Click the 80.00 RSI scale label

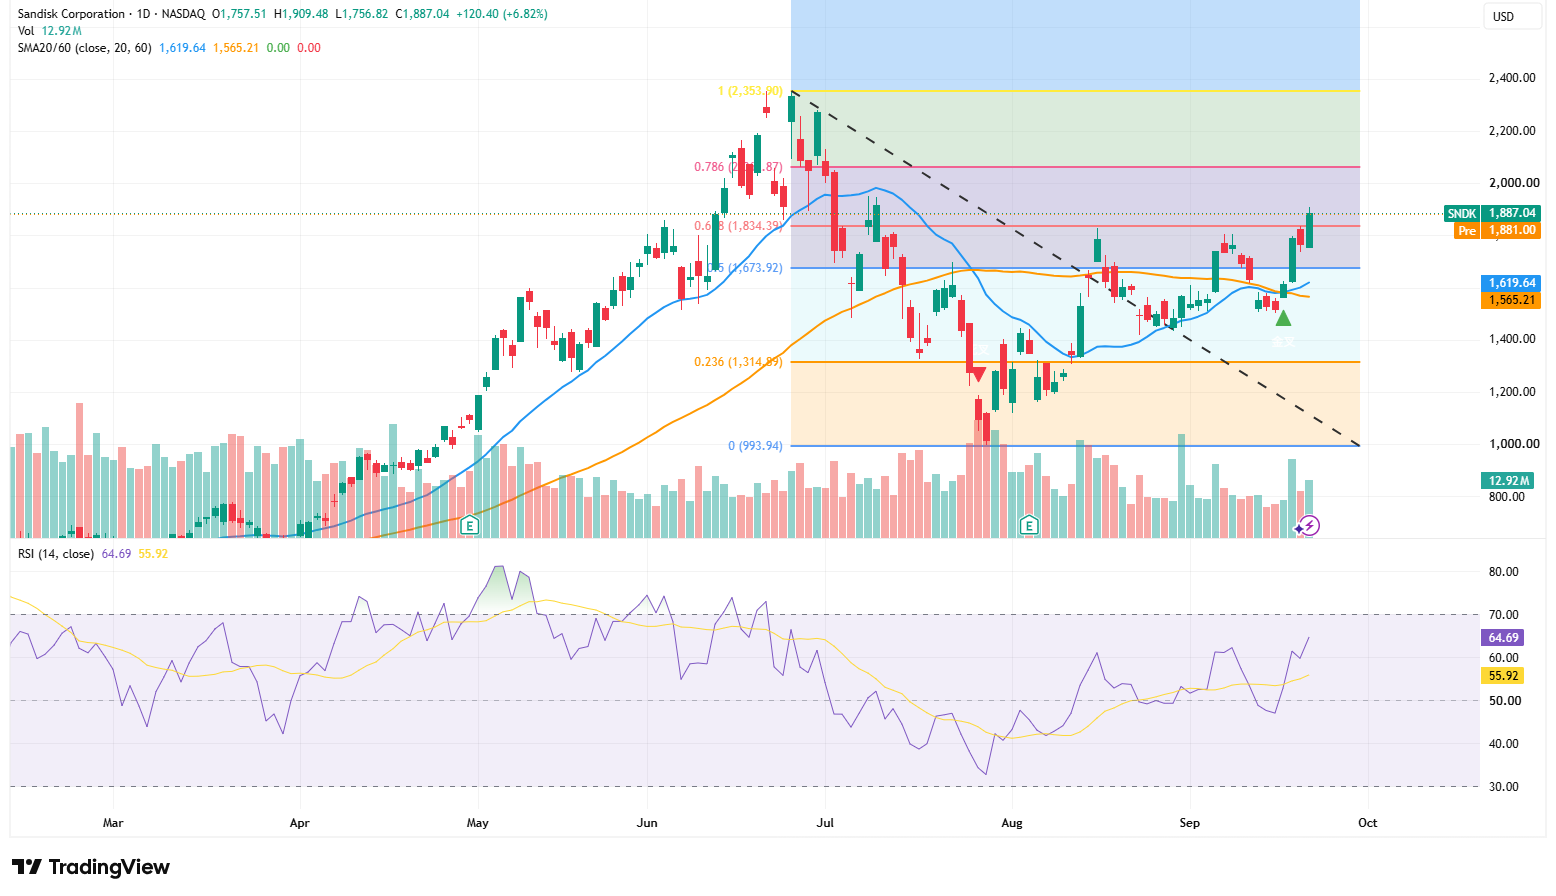tap(1504, 572)
